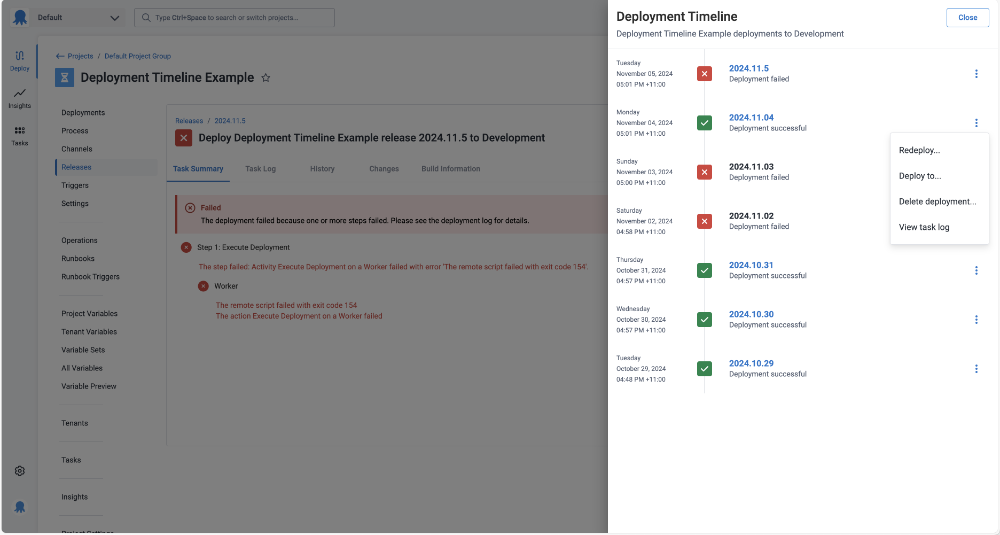Click the error icon beside Step 1: Execute Deployment
This screenshot has height=535, width=1000.
coord(186,247)
